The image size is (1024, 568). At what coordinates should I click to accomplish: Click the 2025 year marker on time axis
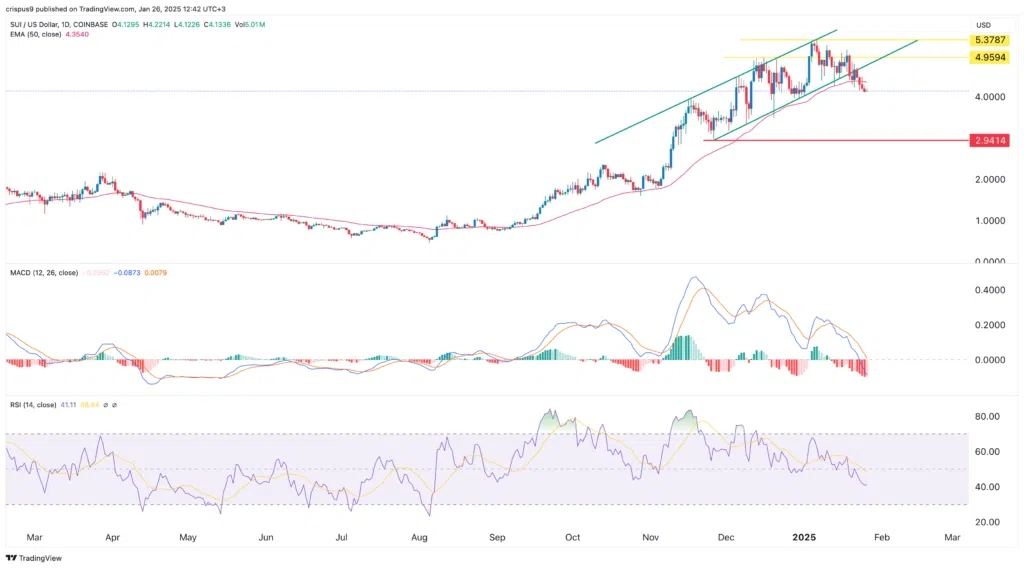point(804,537)
